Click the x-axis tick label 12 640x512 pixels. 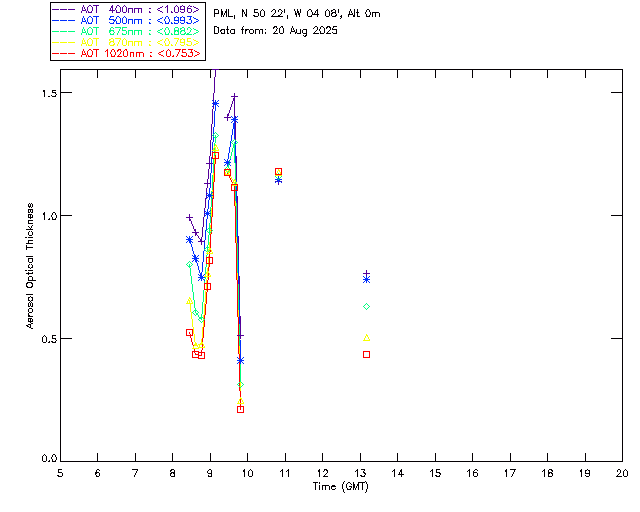coord(322,473)
